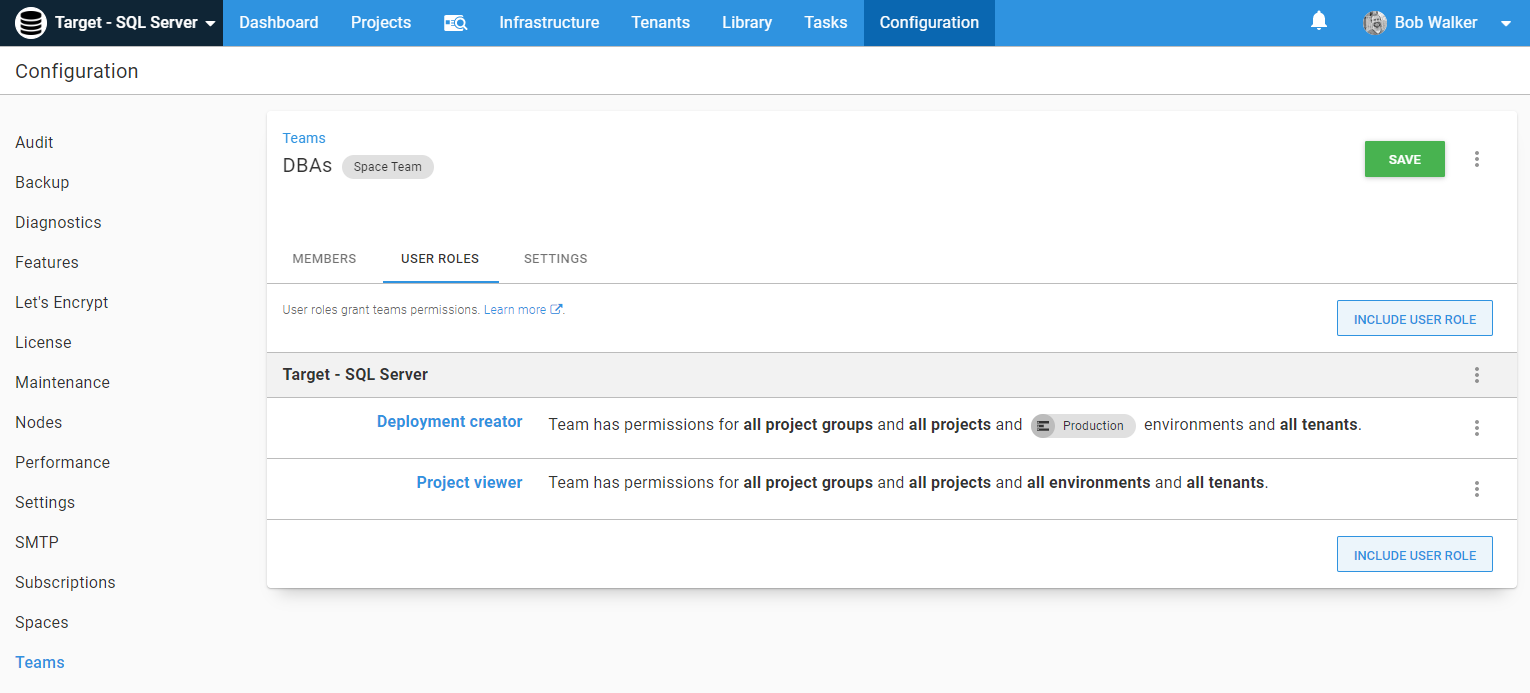Screen dimensions: 1530x693
Task: Expand the Target - SQL Server space switcher
Action: tap(210, 23)
